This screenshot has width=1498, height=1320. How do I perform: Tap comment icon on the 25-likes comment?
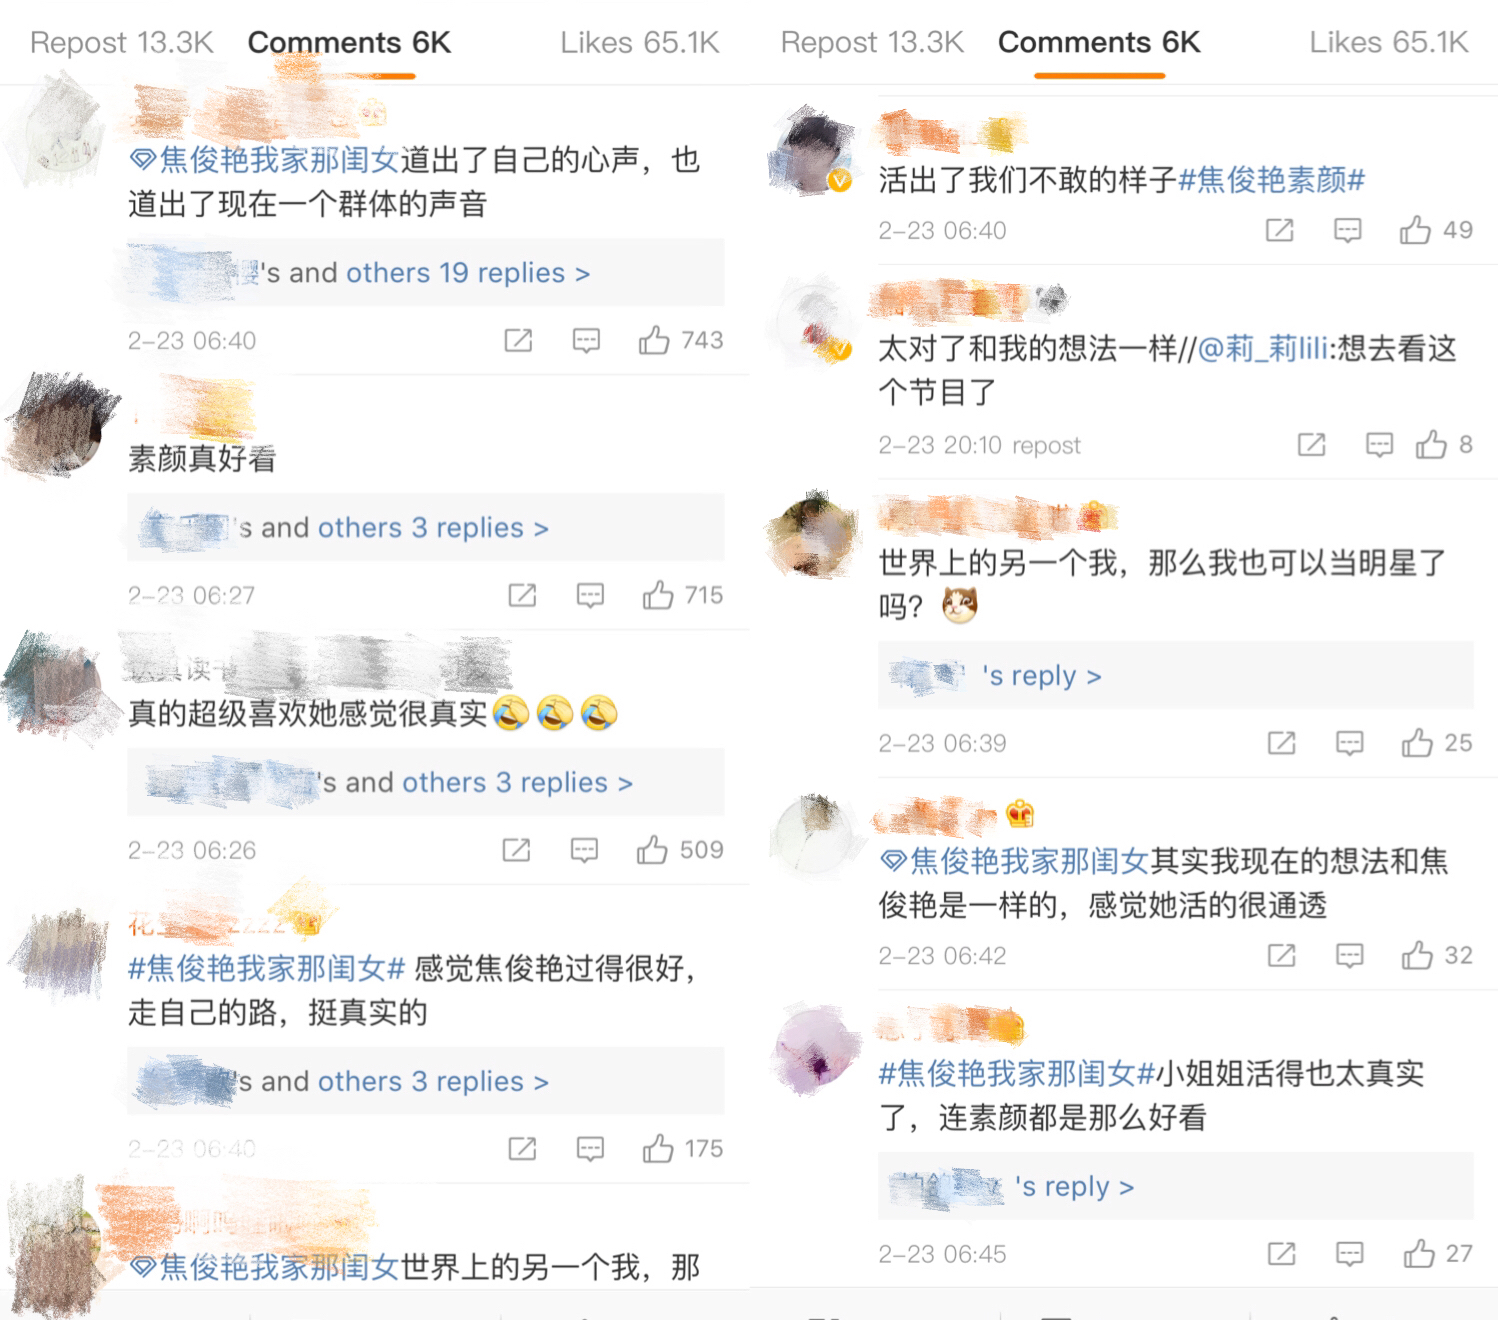click(1349, 743)
